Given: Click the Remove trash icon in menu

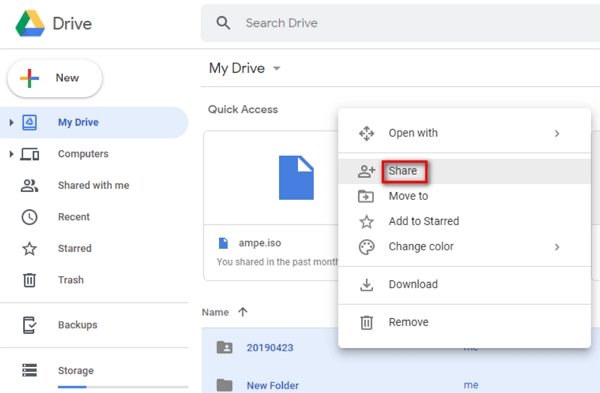Looking at the screenshot, I should [x=366, y=322].
